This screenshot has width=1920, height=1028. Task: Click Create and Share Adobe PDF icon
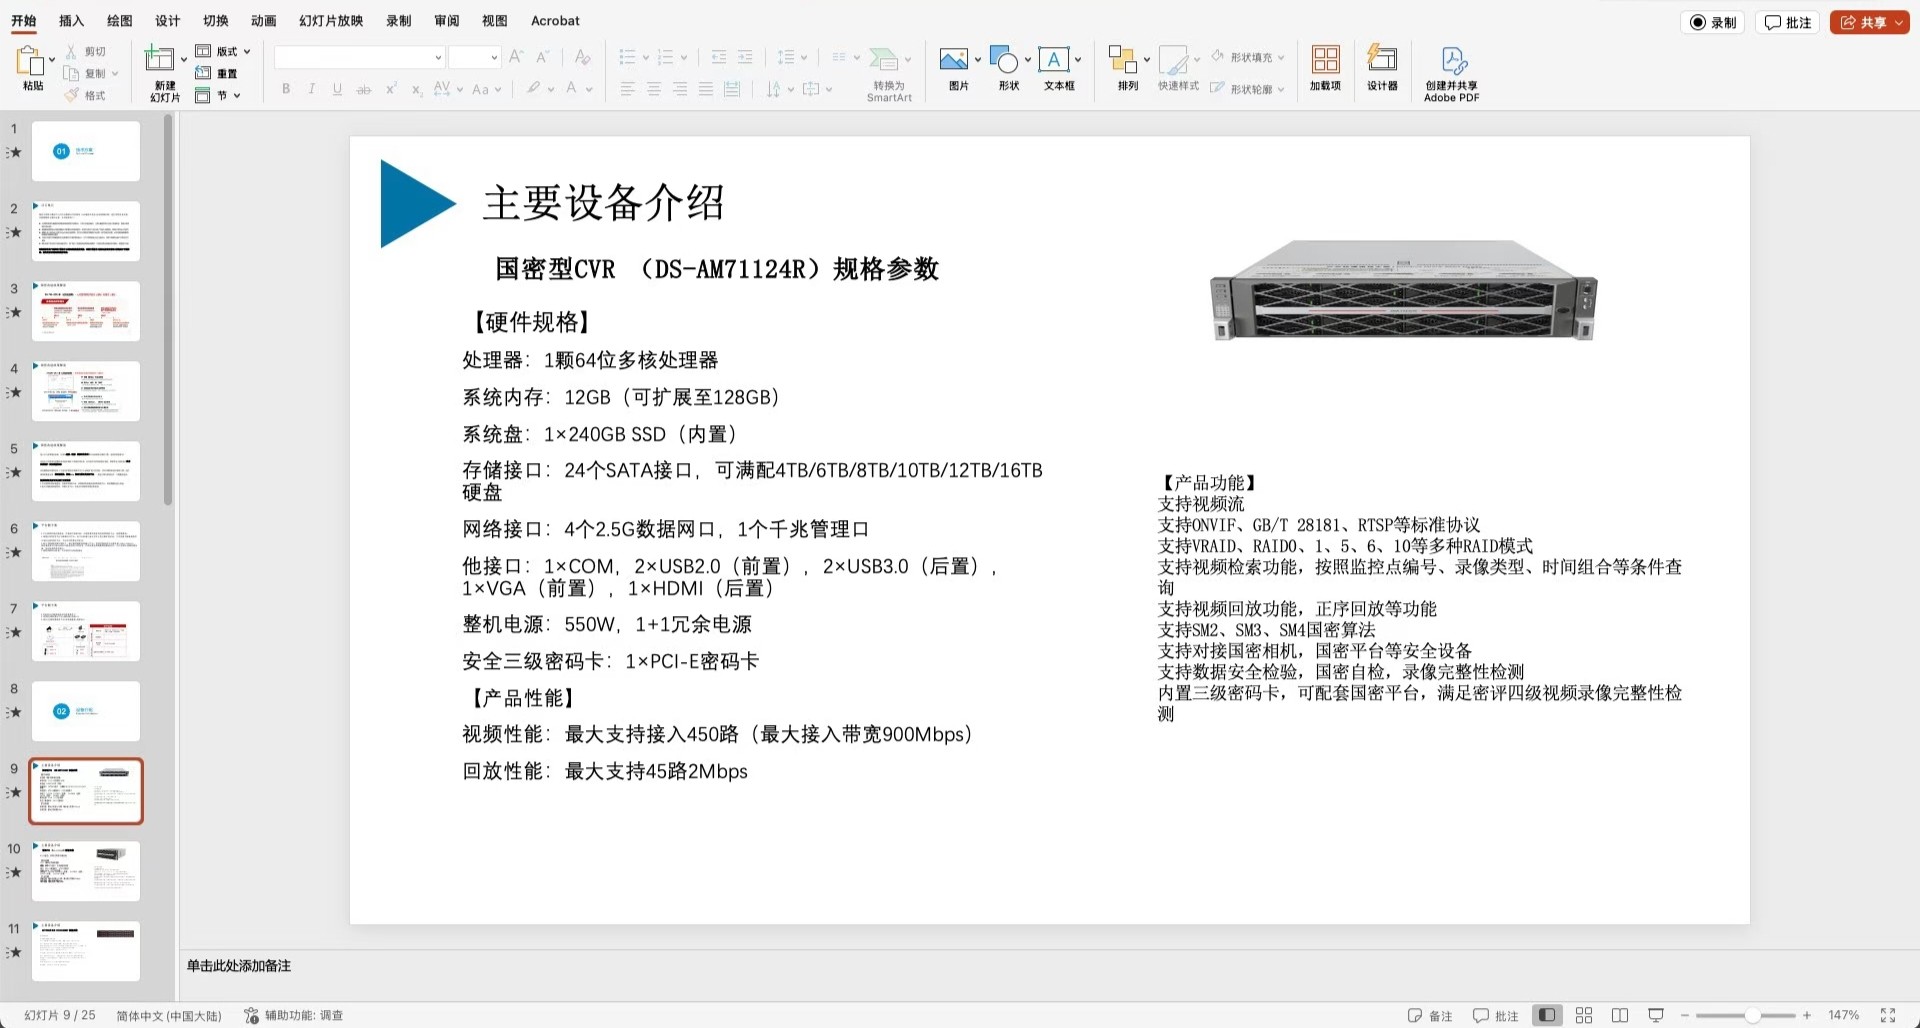point(1453,60)
